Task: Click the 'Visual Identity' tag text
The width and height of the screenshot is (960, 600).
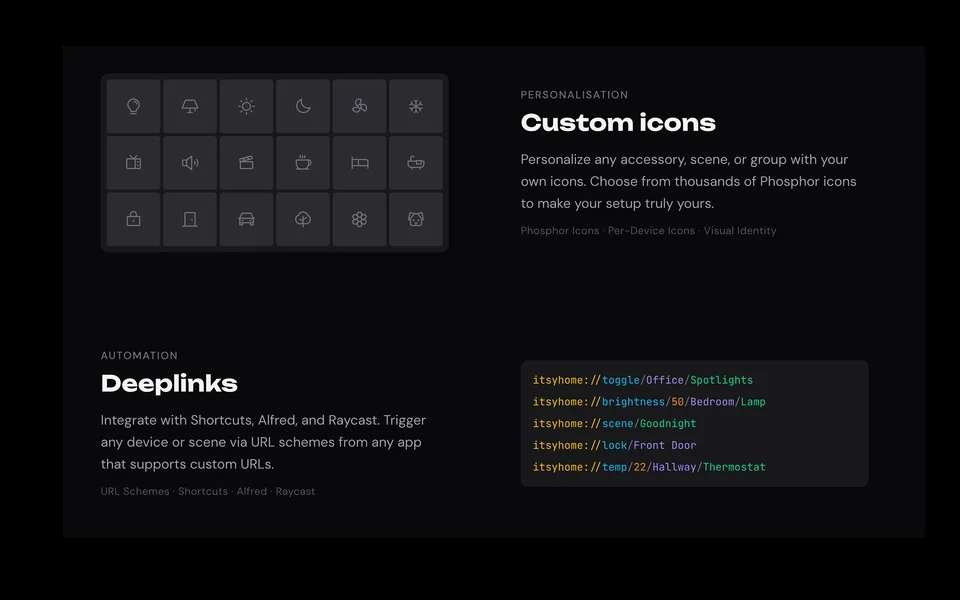Action: pos(740,231)
